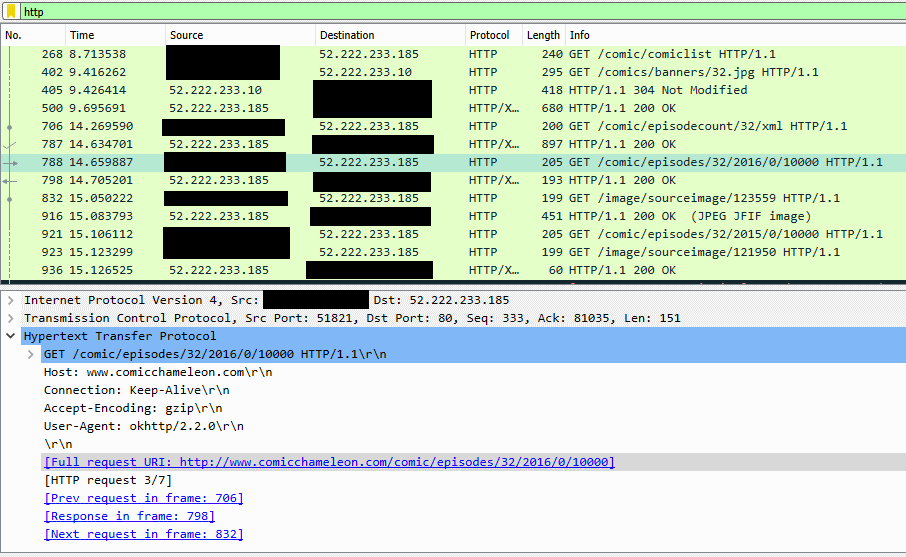Jump to Response in frame 798
Viewport: 906px width, 557px height.
tap(129, 516)
